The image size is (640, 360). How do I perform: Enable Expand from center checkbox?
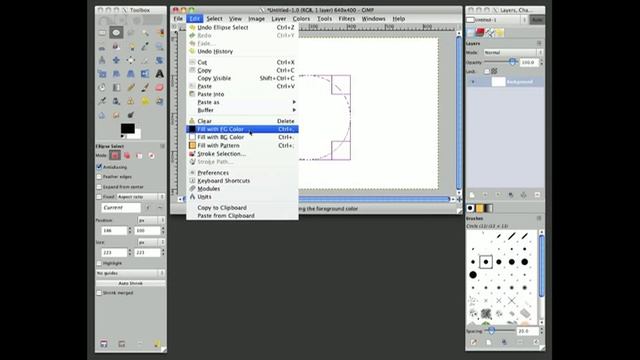point(99,187)
